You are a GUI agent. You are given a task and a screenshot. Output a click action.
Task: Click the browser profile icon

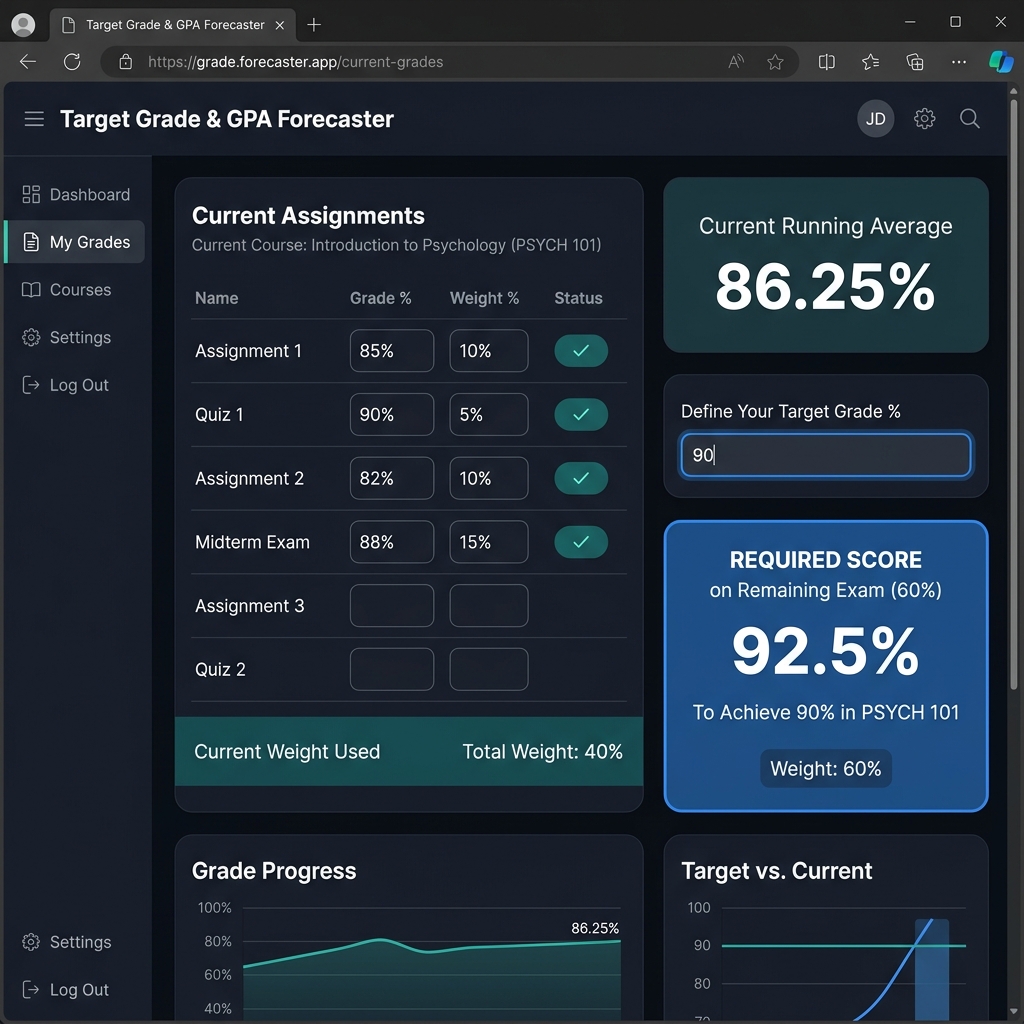click(x=24, y=25)
